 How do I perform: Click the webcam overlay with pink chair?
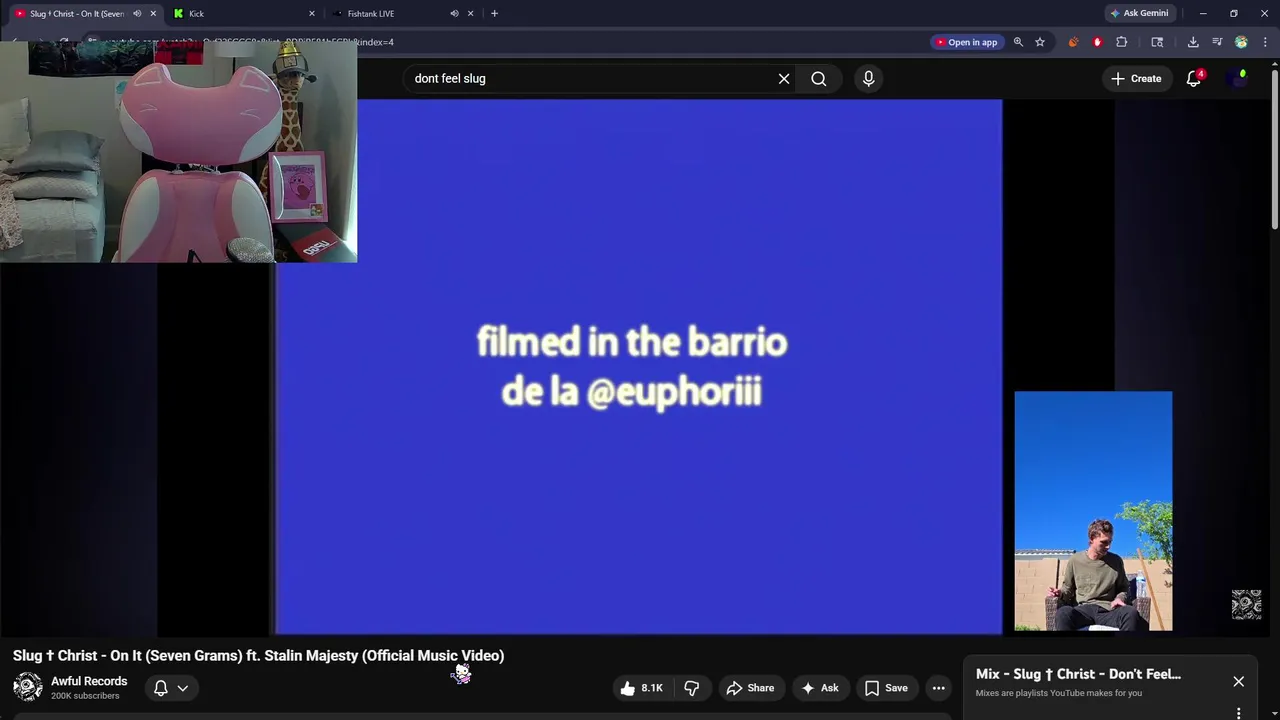pos(178,152)
